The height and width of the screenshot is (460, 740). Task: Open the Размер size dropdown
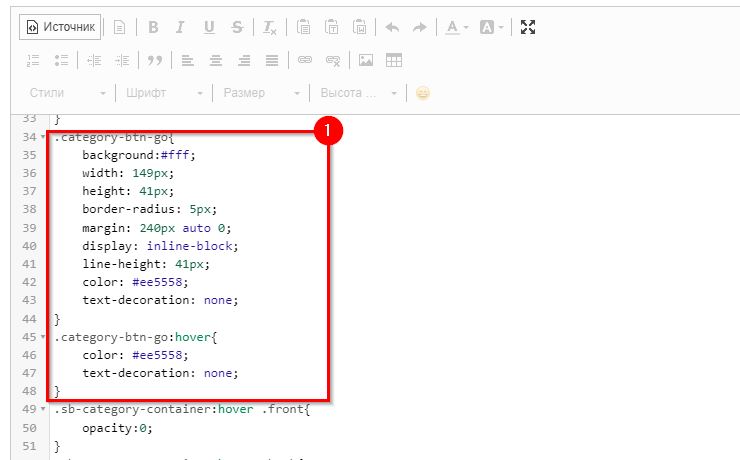(260, 93)
